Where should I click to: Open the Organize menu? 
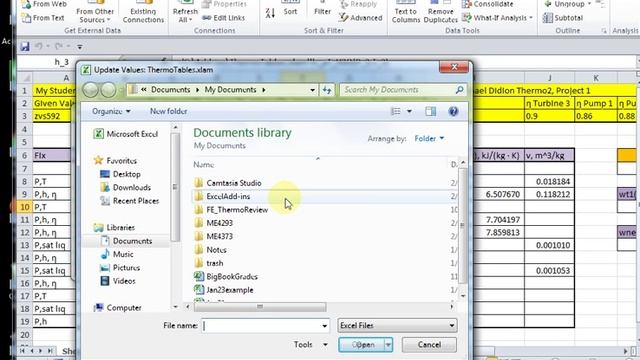(111, 111)
